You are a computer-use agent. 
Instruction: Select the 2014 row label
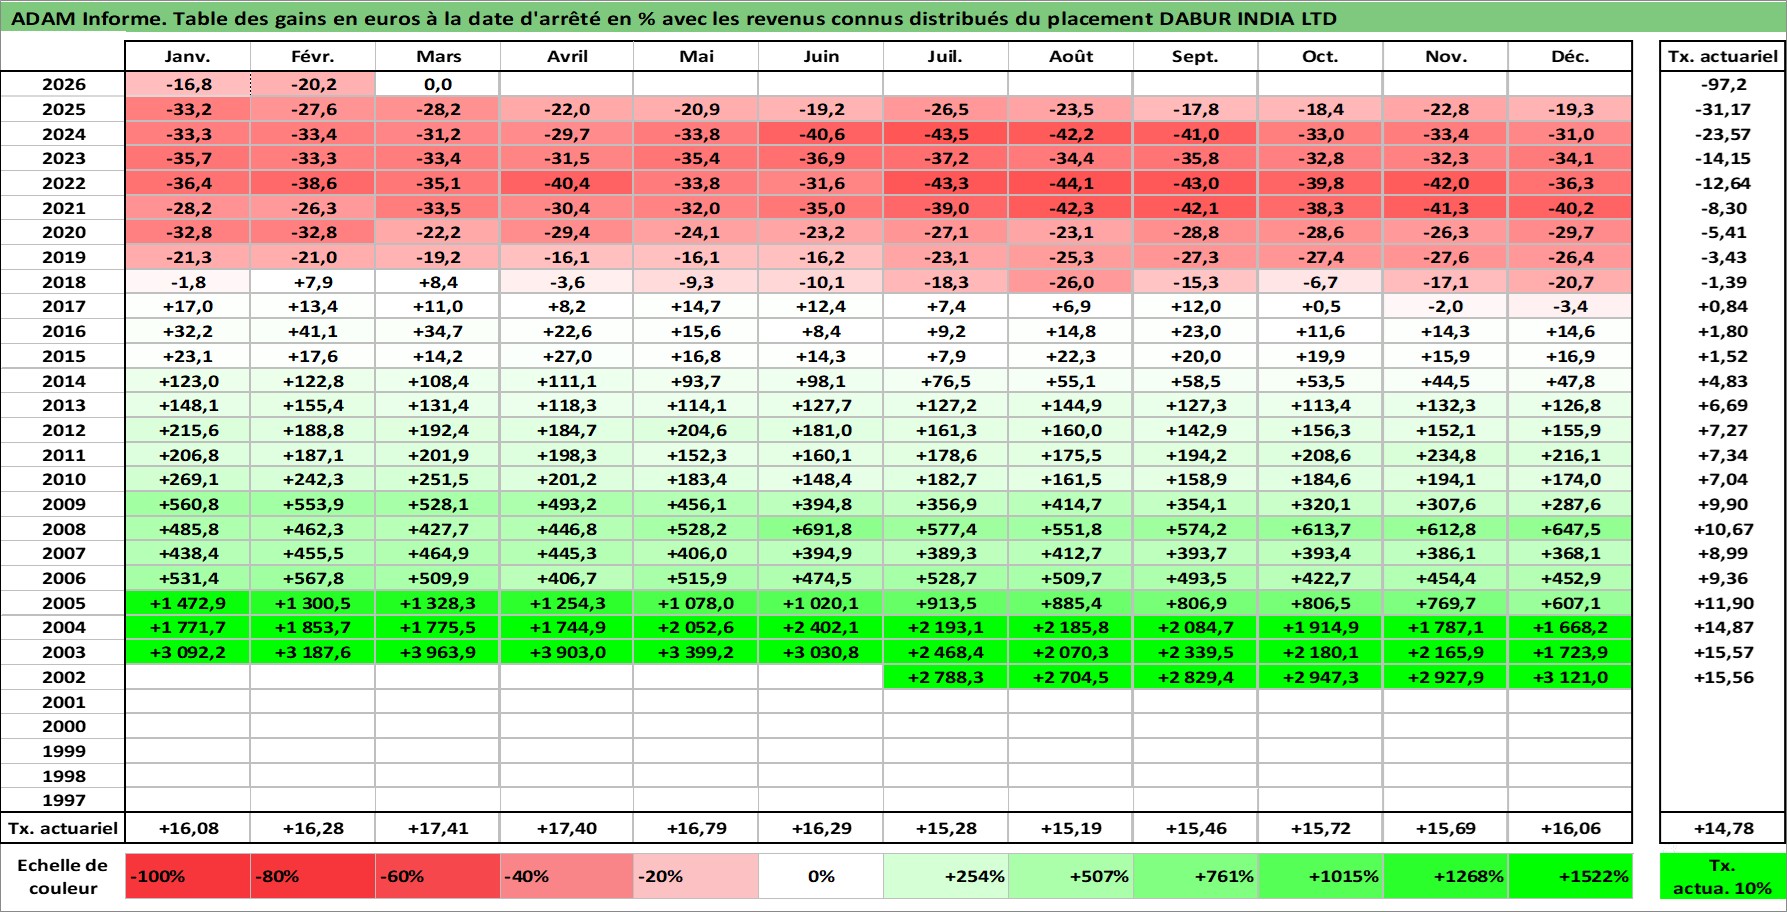coord(63,381)
